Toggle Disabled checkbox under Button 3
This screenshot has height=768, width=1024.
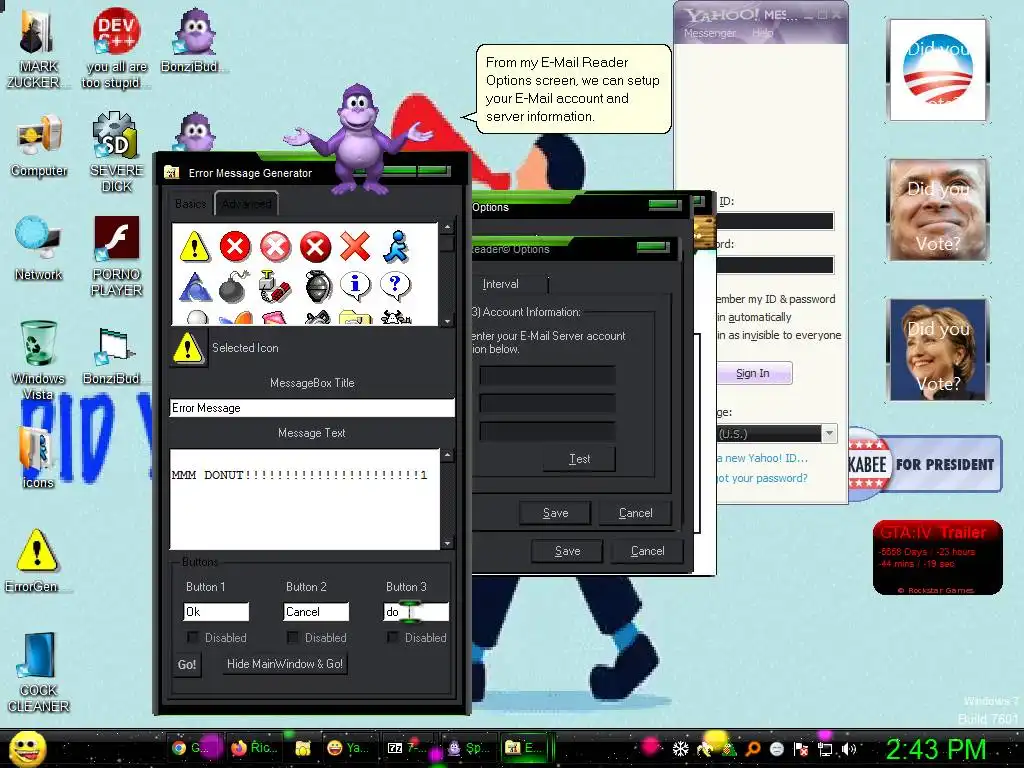(x=392, y=637)
